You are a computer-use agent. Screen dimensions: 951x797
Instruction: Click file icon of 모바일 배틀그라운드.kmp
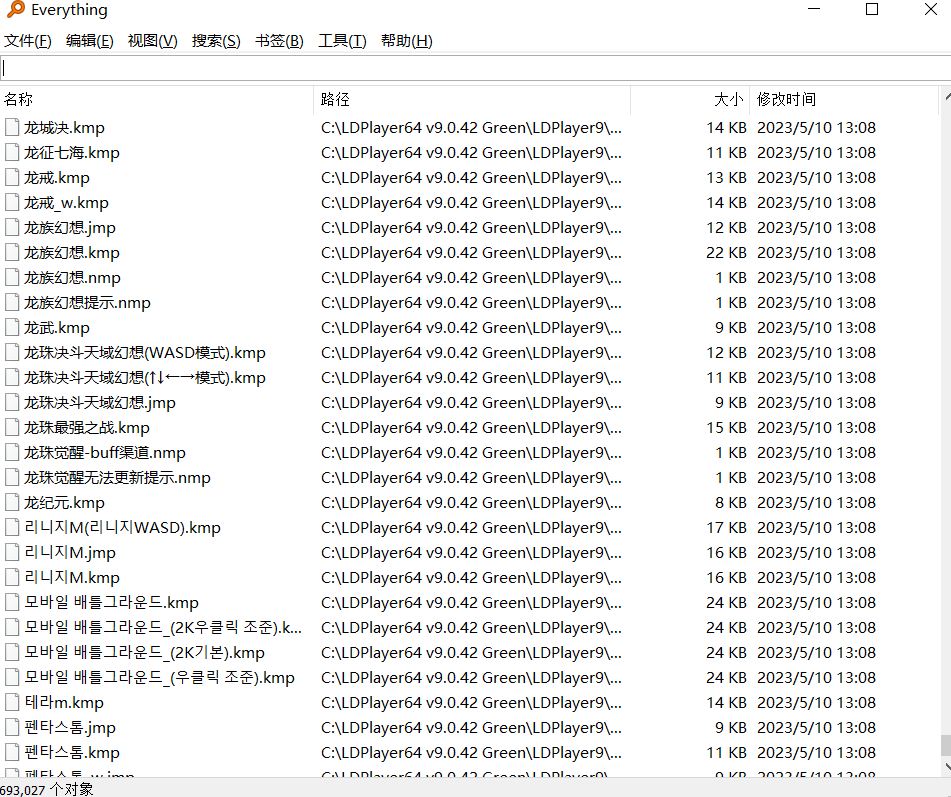pos(12,602)
